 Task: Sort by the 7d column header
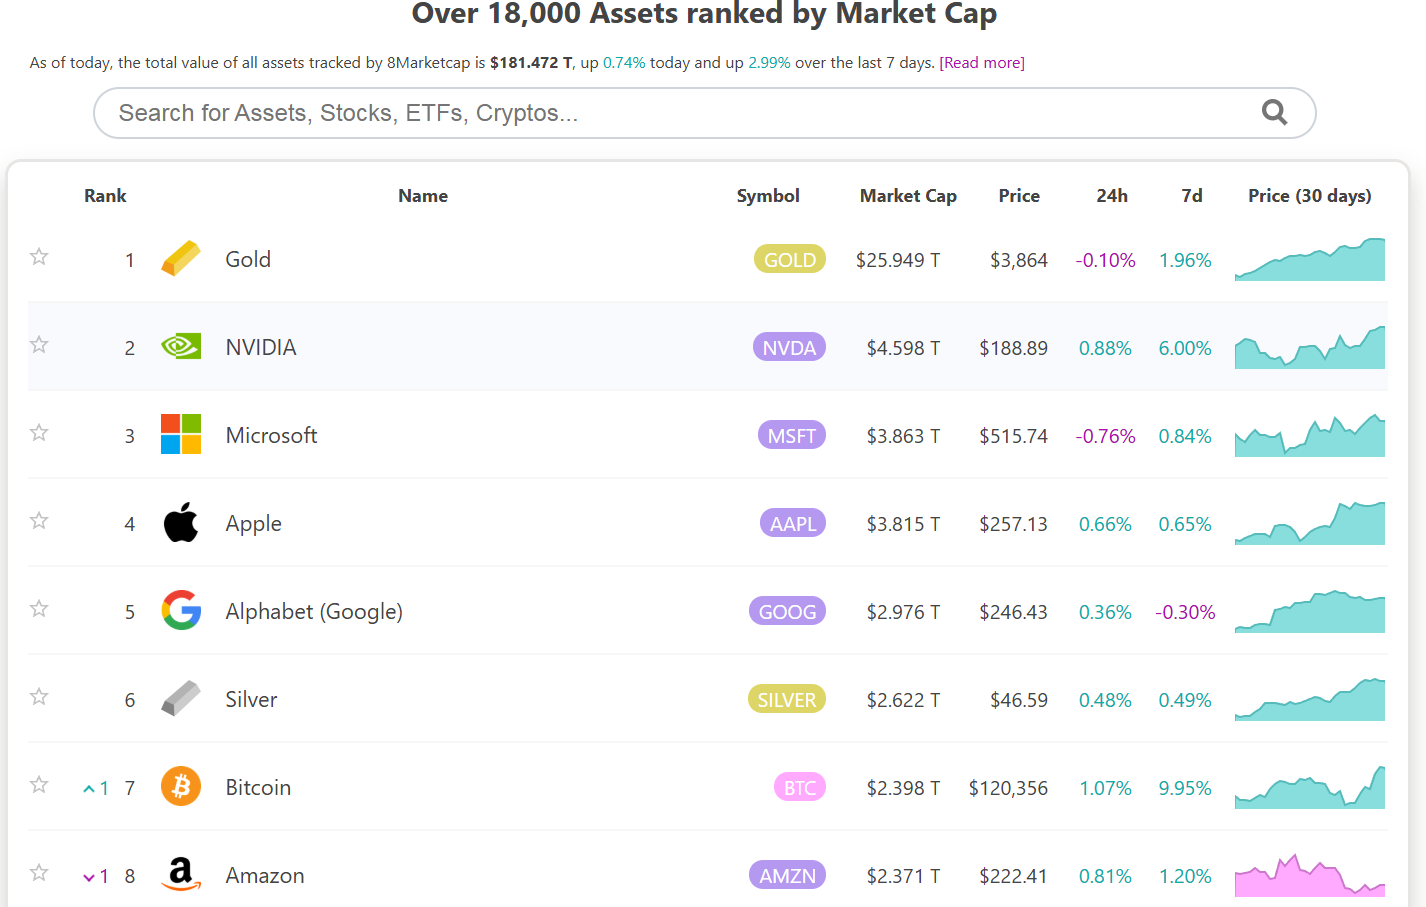[x=1191, y=196]
